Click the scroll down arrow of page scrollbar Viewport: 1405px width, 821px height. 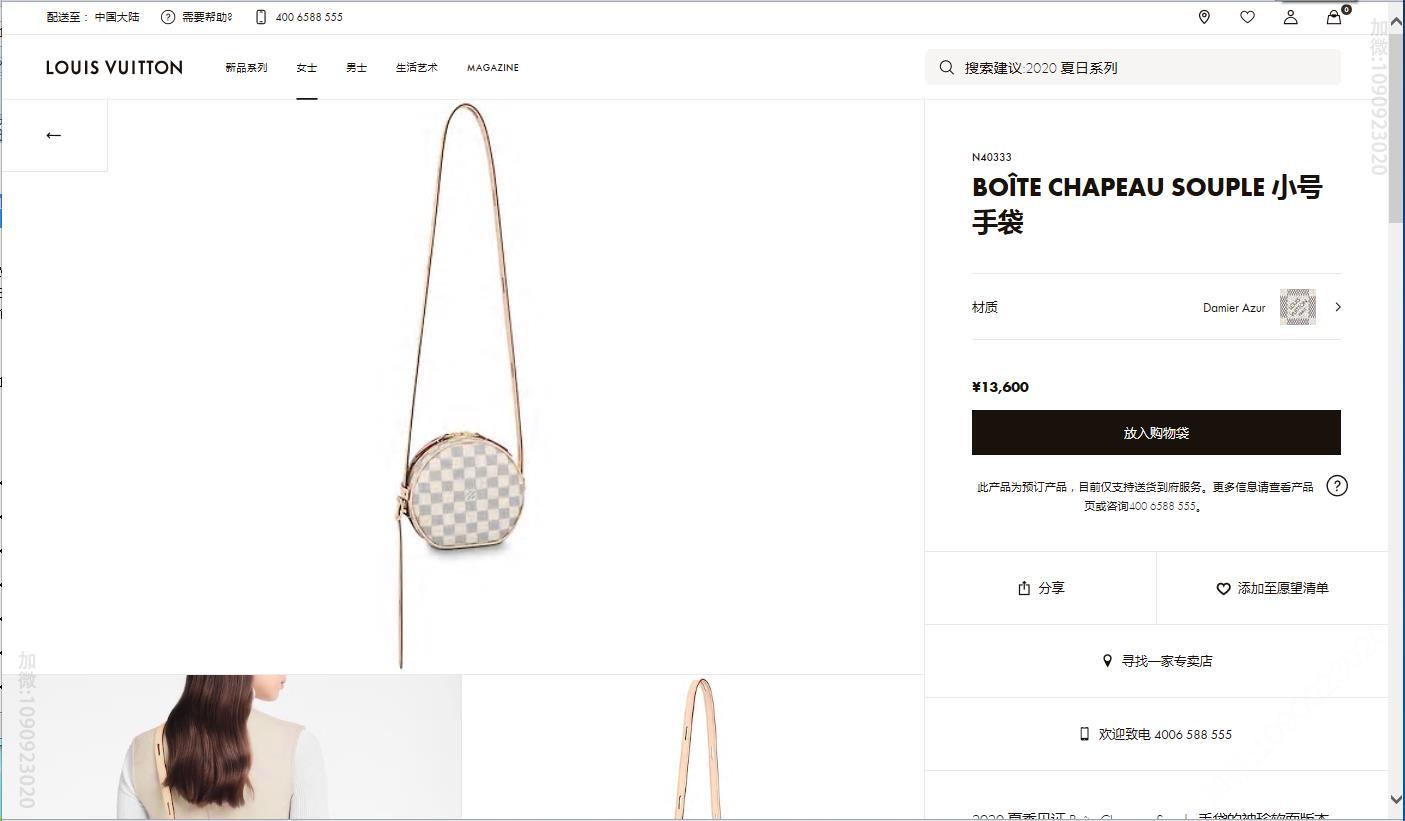[x=1396, y=799]
